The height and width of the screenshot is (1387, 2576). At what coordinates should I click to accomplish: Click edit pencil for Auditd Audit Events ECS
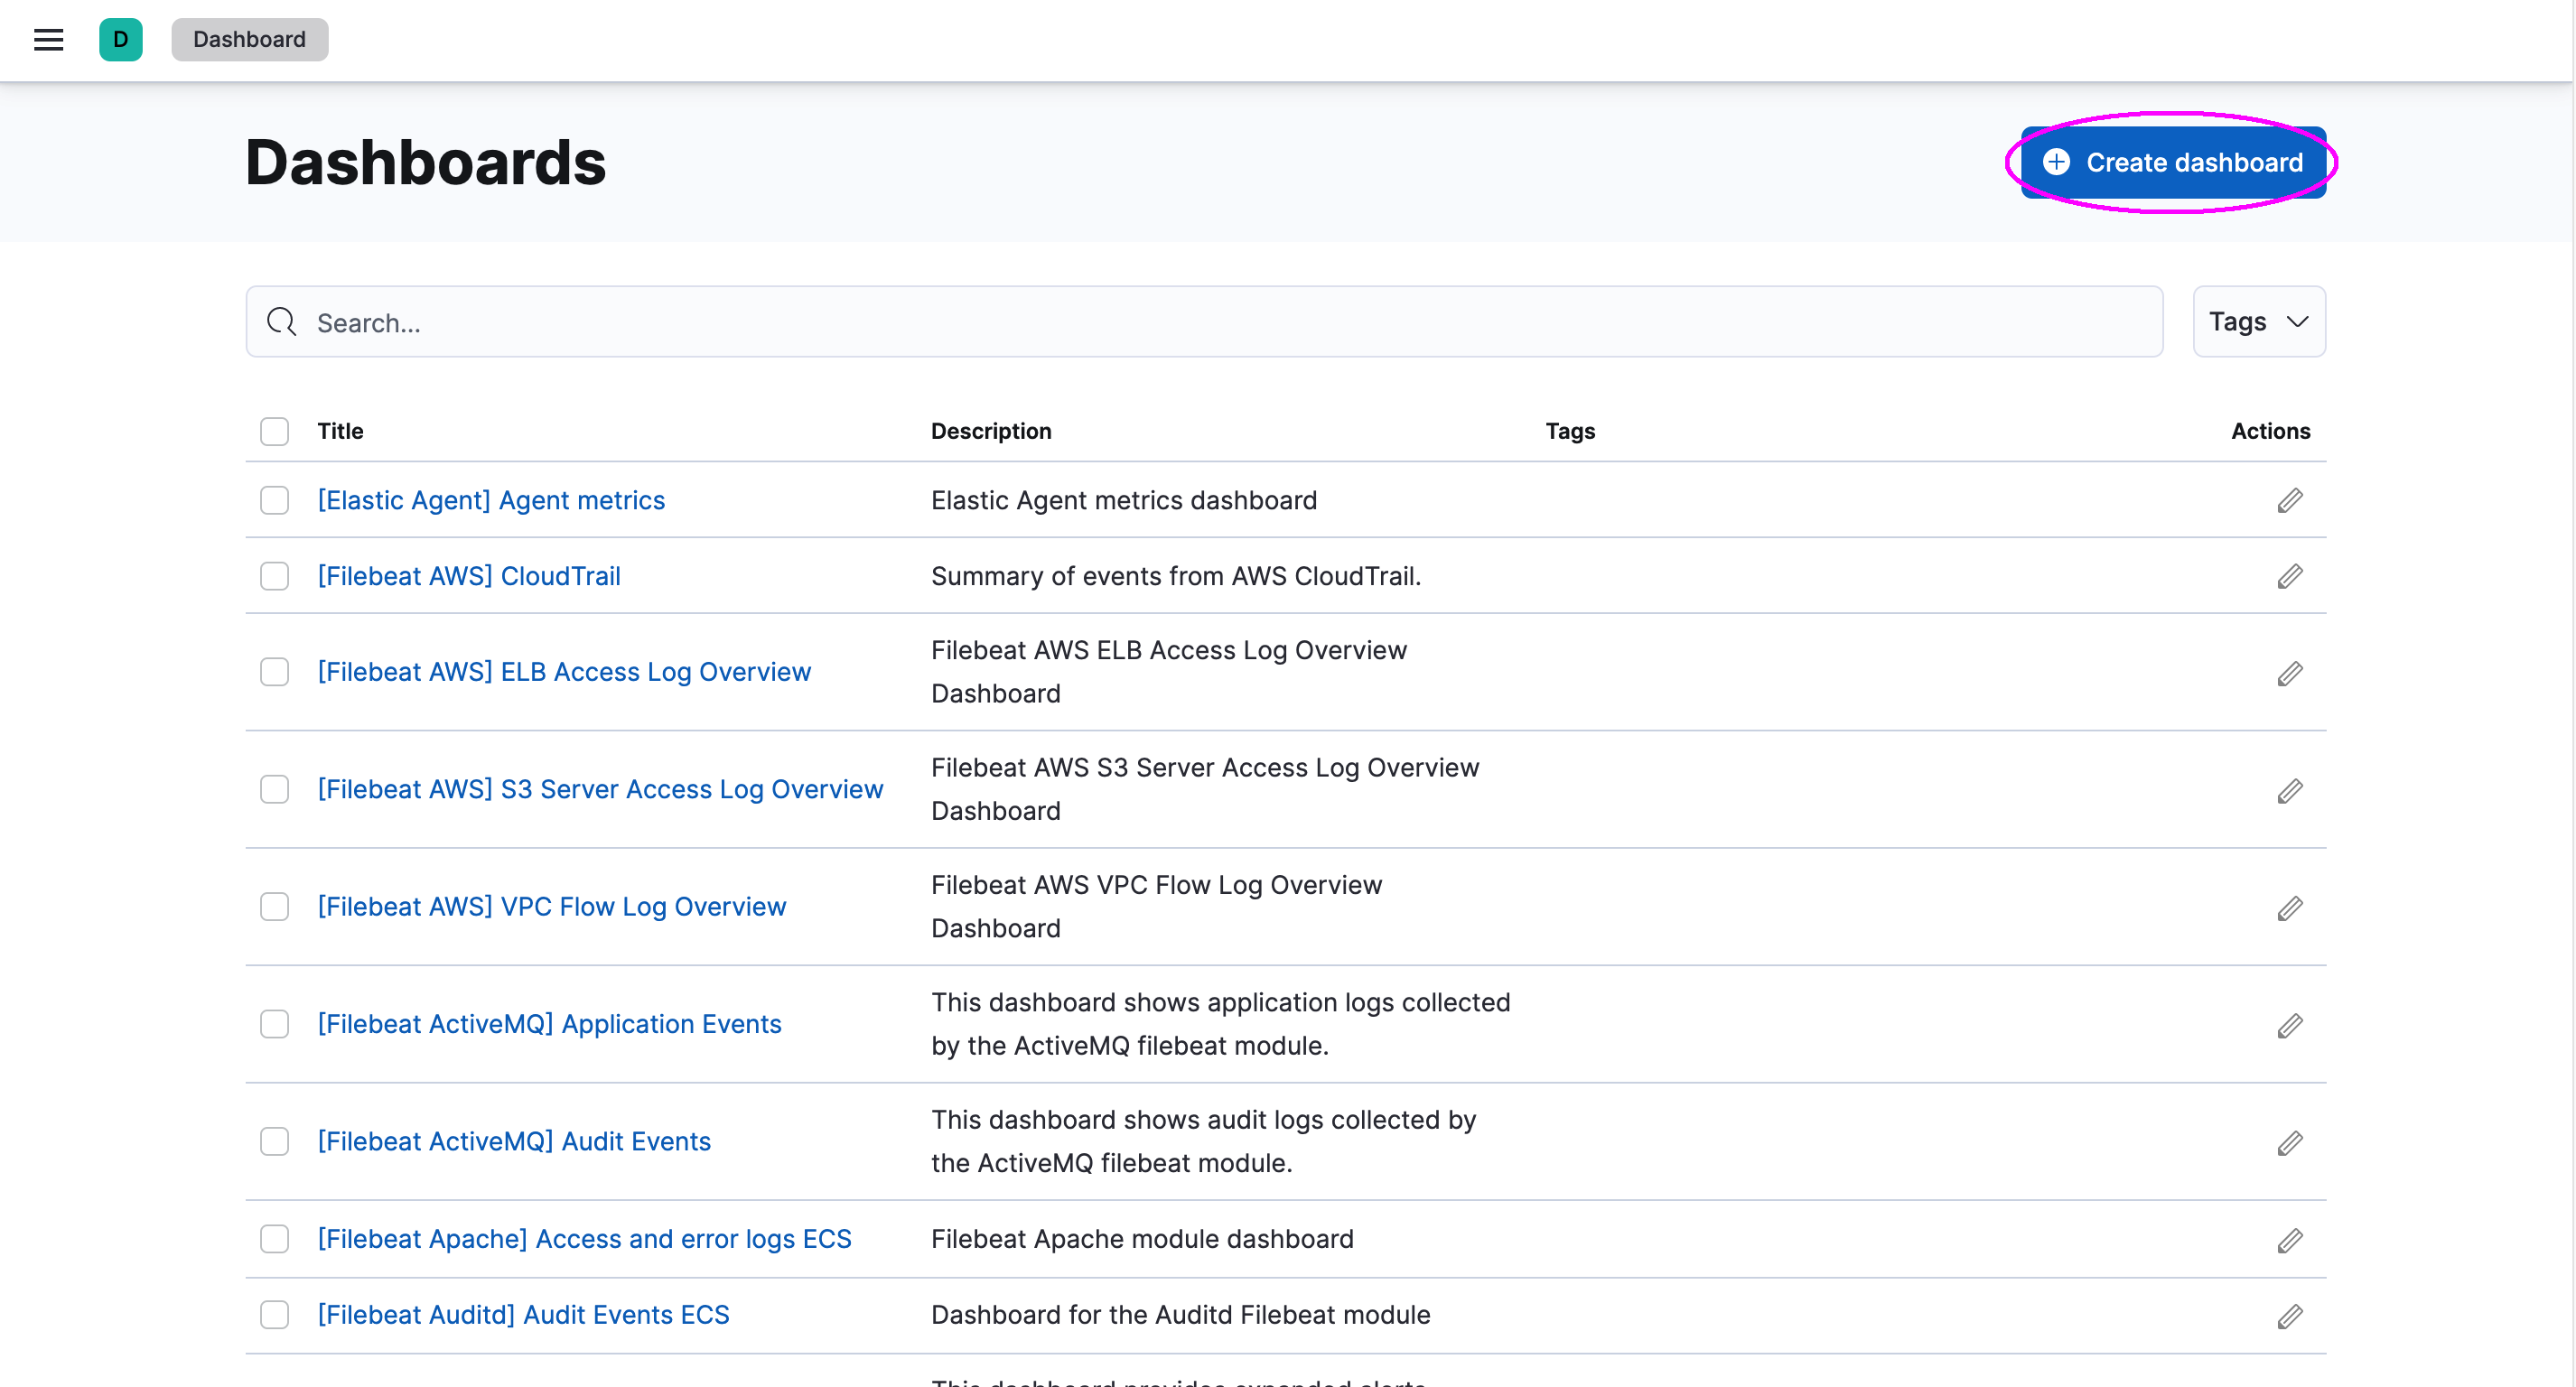pos(2289,1316)
